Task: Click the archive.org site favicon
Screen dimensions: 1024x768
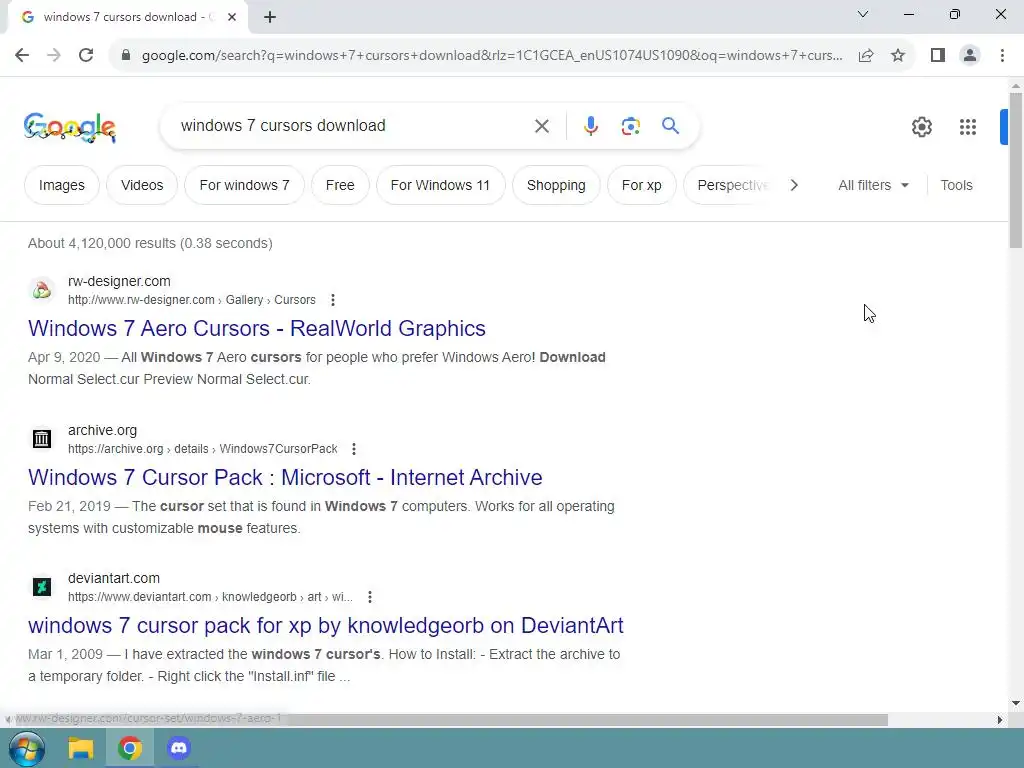Action: (x=42, y=438)
